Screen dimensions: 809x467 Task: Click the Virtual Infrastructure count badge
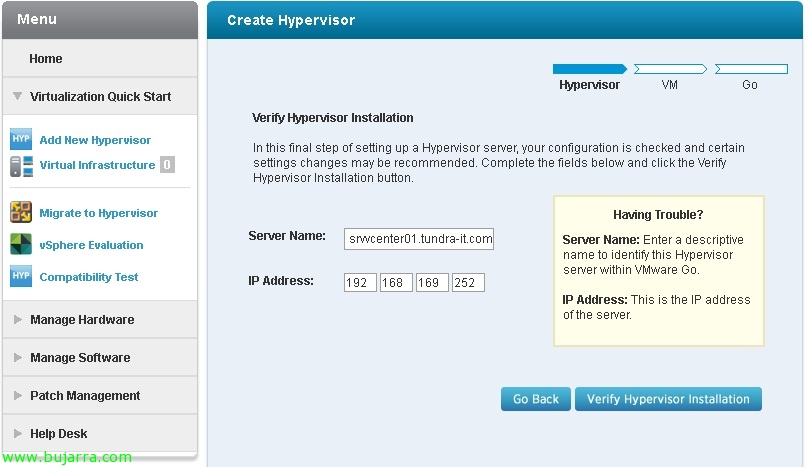tap(167, 165)
